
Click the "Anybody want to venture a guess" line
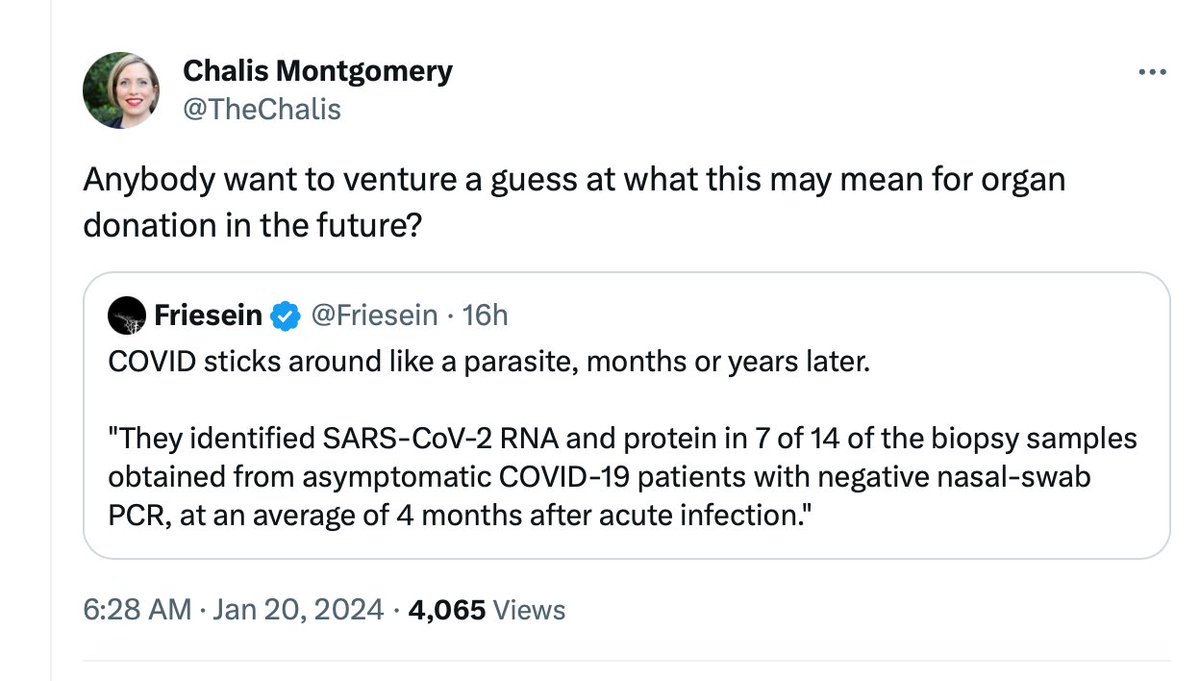(x=573, y=181)
